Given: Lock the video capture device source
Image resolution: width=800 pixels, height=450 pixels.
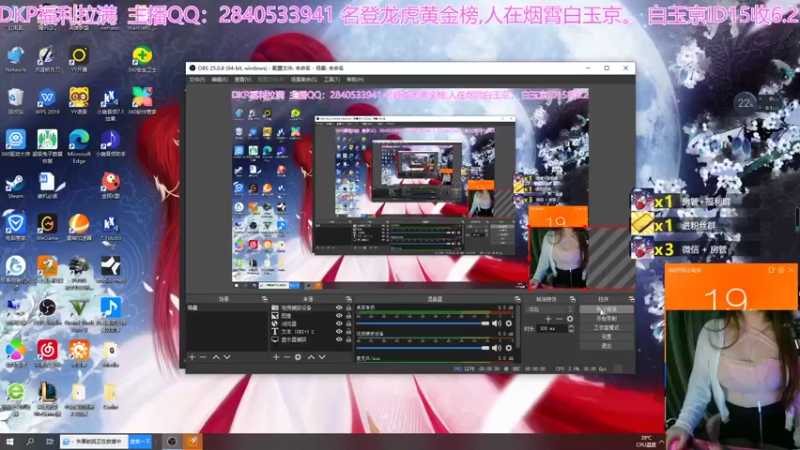Looking at the screenshot, I should (348, 308).
